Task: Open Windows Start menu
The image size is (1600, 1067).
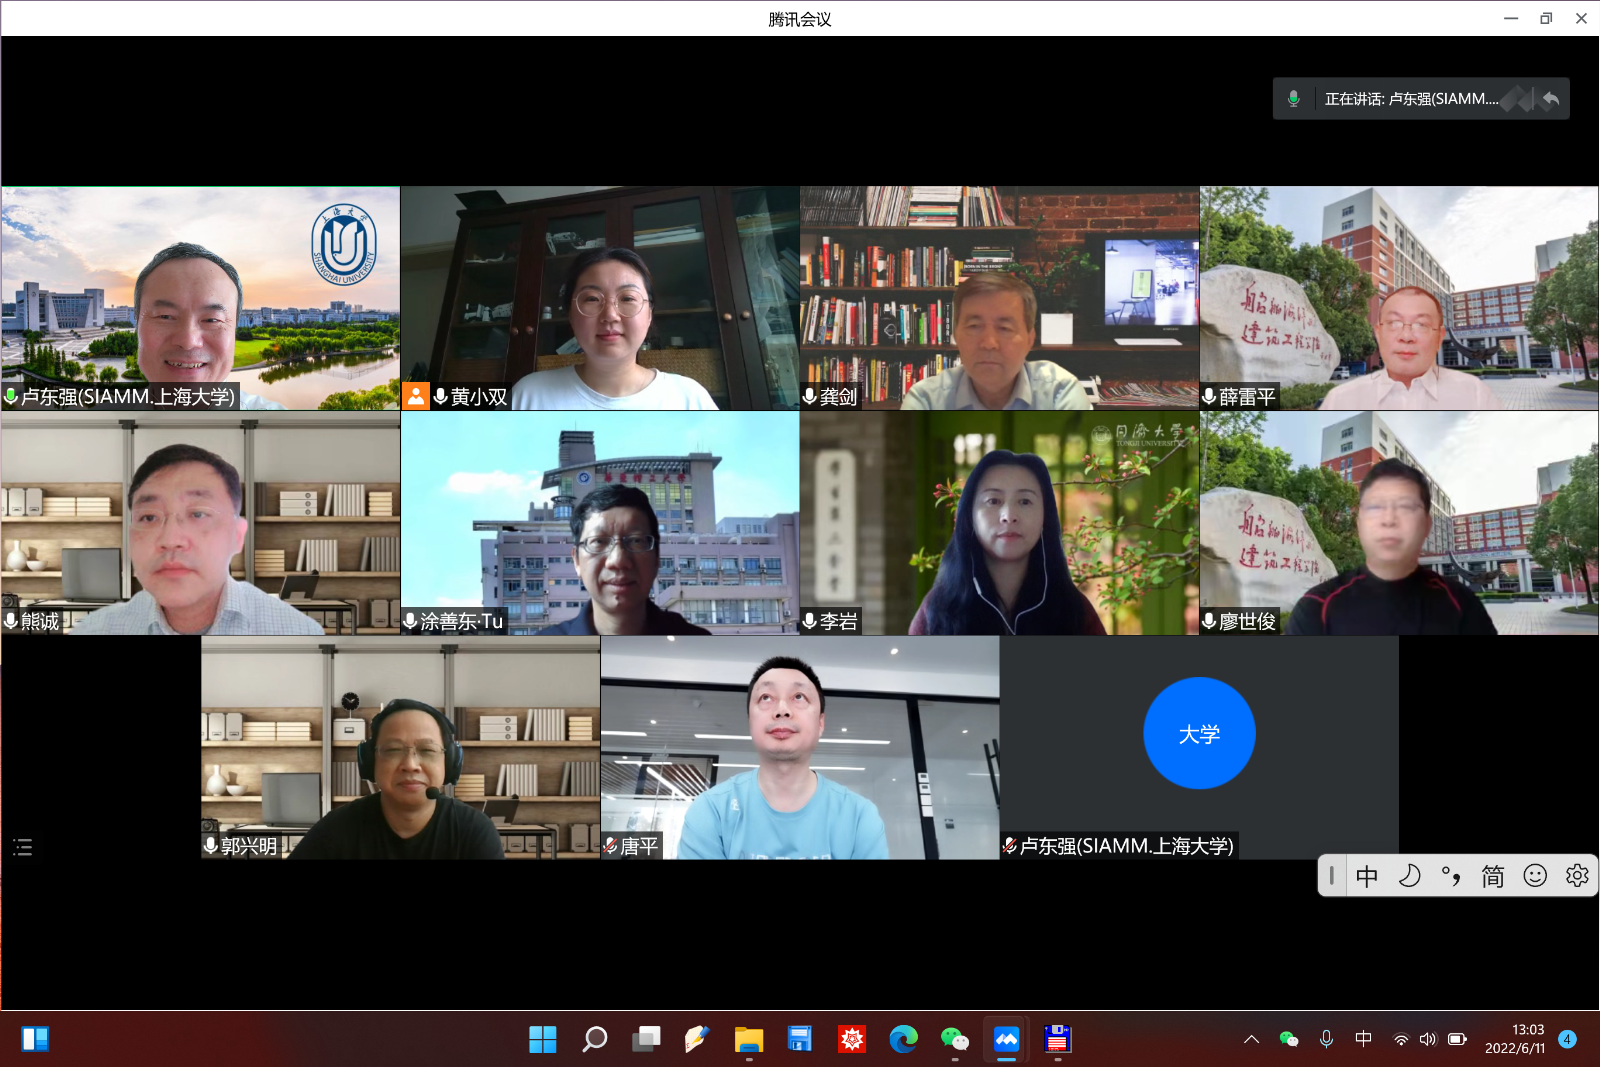Action: 543,1039
